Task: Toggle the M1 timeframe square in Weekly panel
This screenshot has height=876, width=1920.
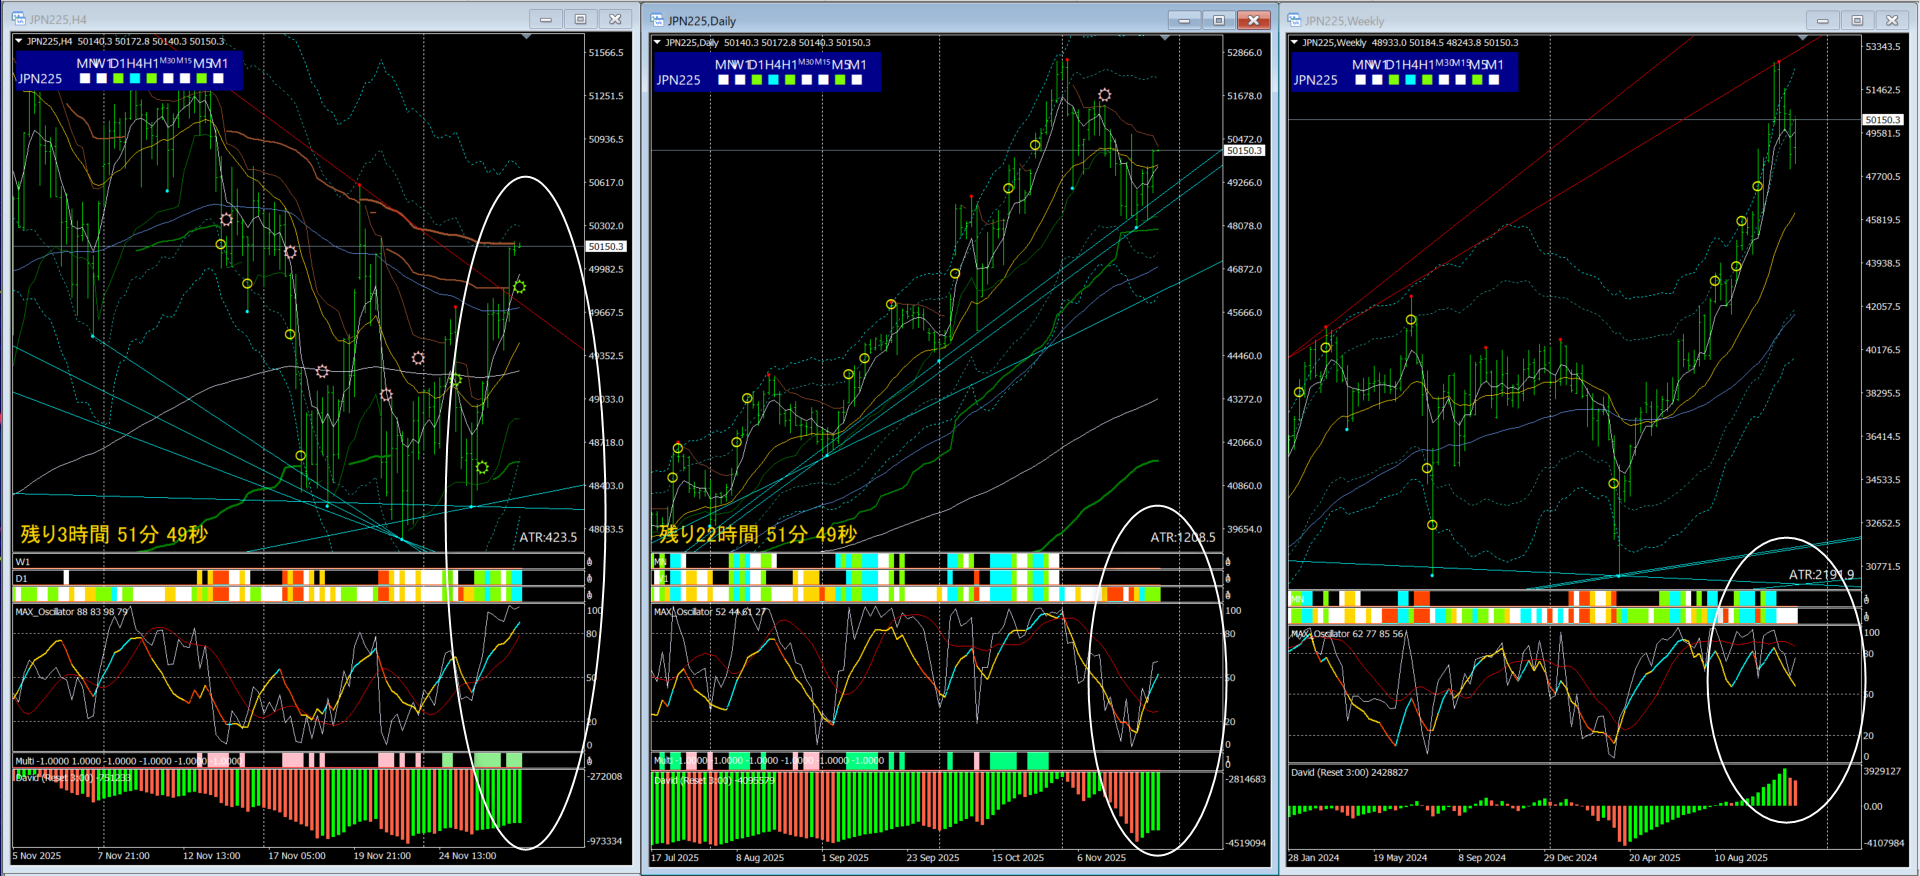Action: (x=1494, y=80)
